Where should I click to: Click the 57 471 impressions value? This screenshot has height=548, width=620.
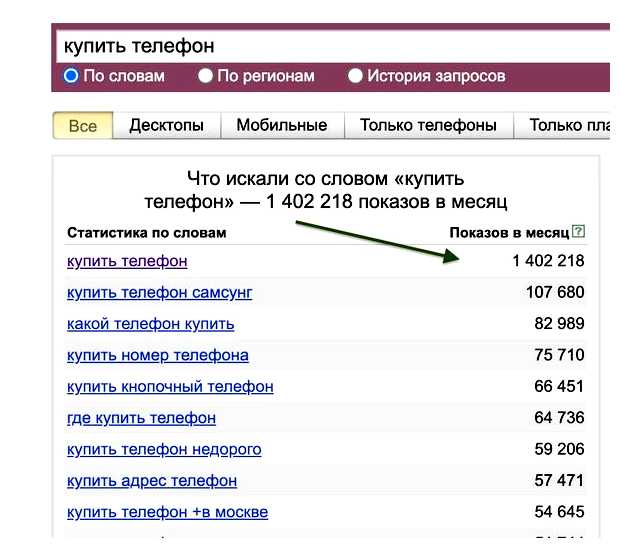click(559, 480)
